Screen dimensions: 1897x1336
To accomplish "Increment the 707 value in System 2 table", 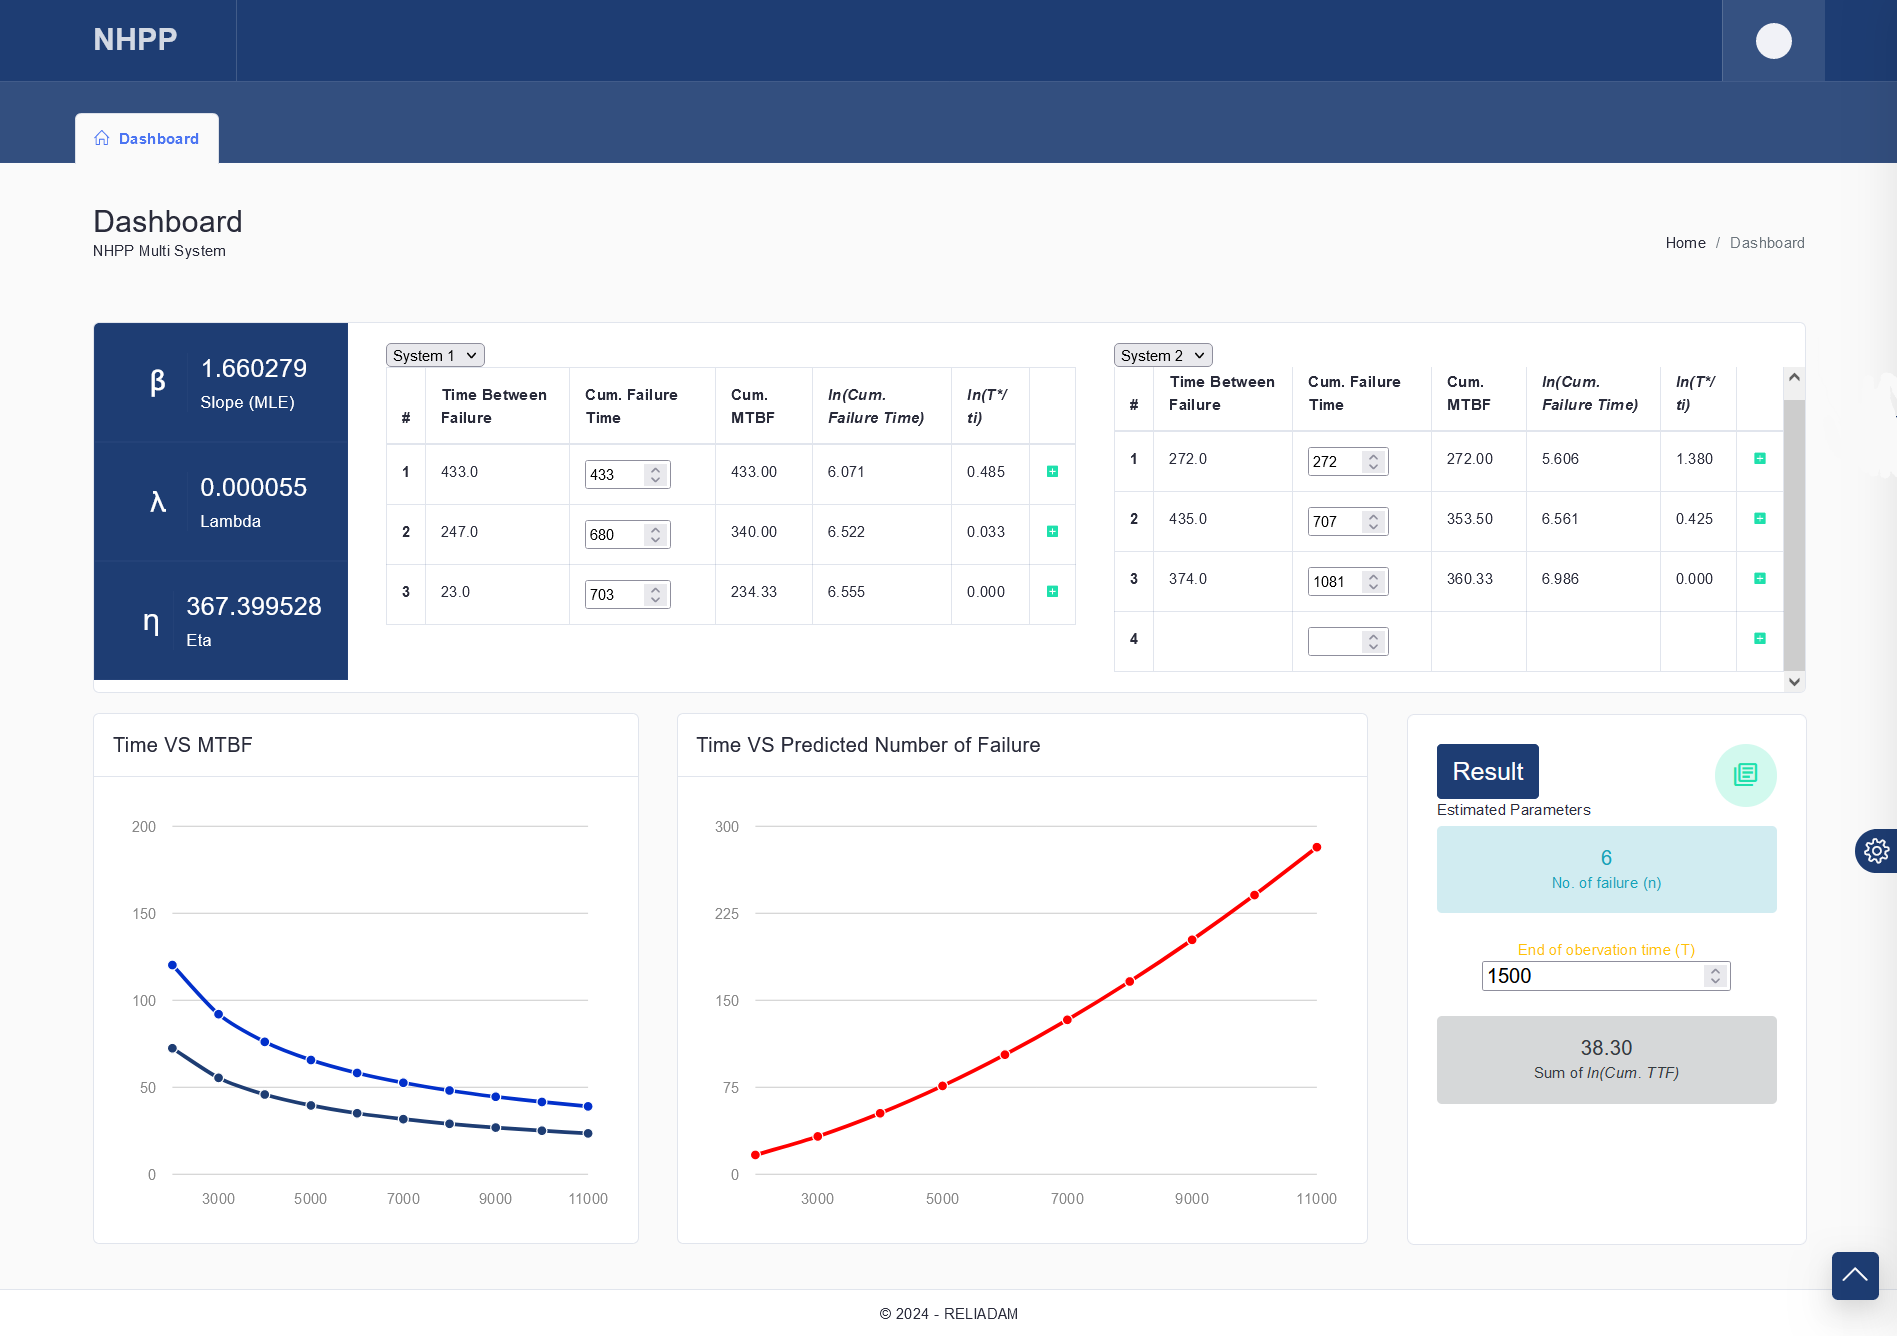I will coord(1375,516).
